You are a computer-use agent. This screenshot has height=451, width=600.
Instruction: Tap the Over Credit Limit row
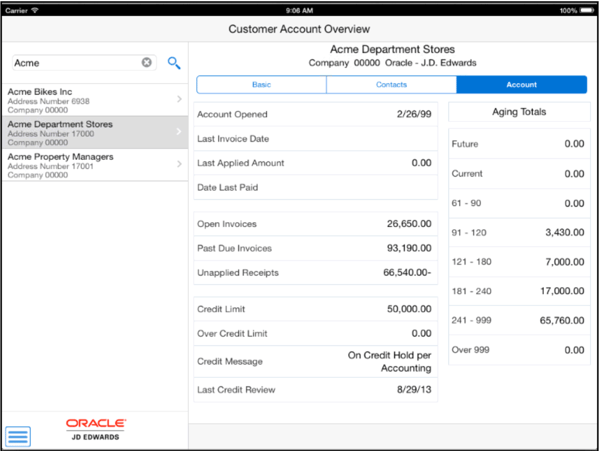point(316,334)
